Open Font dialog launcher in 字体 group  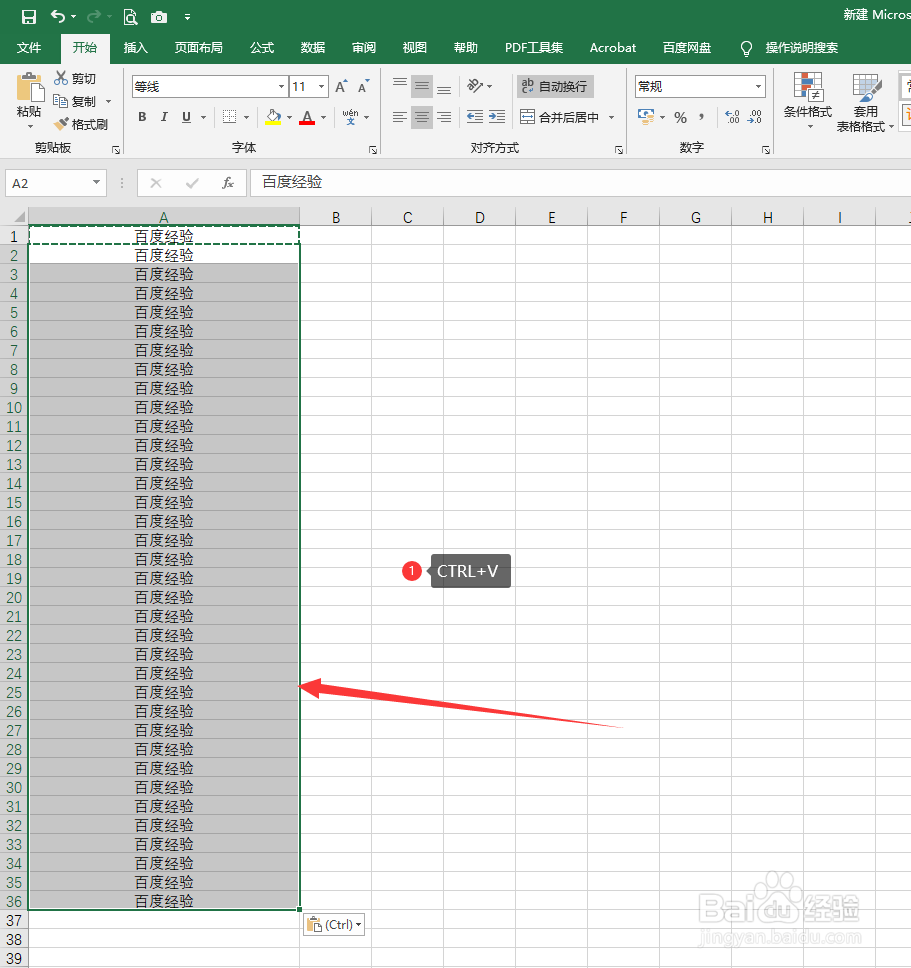pos(373,150)
